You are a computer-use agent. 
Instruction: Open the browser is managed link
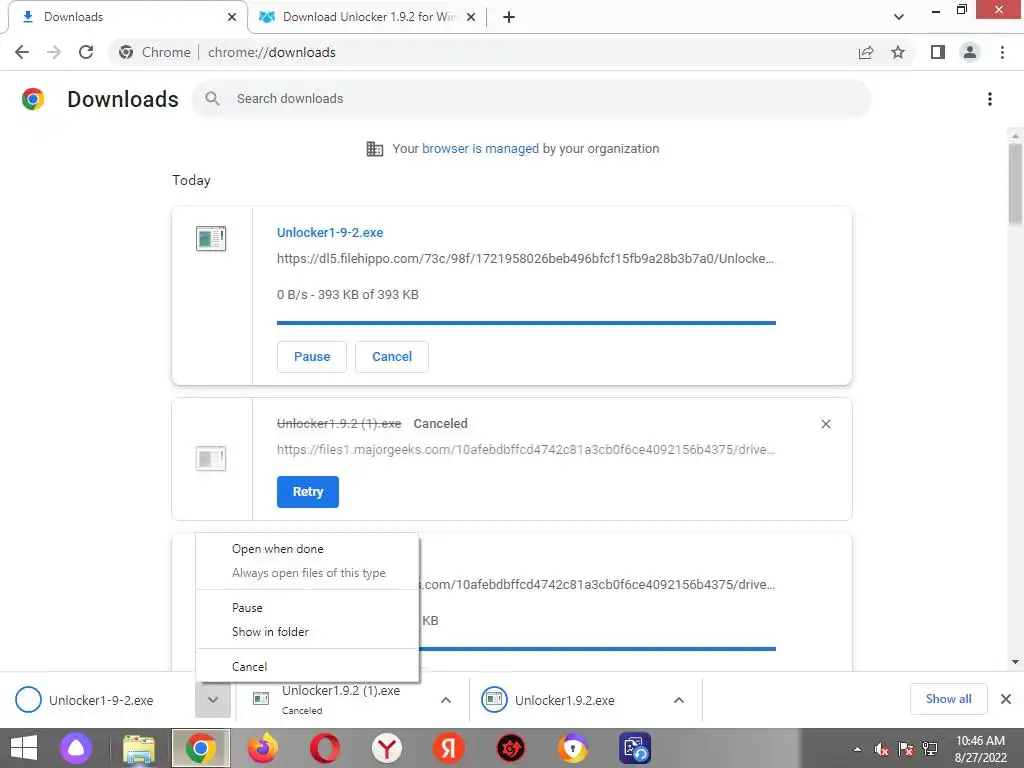[x=480, y=149]
